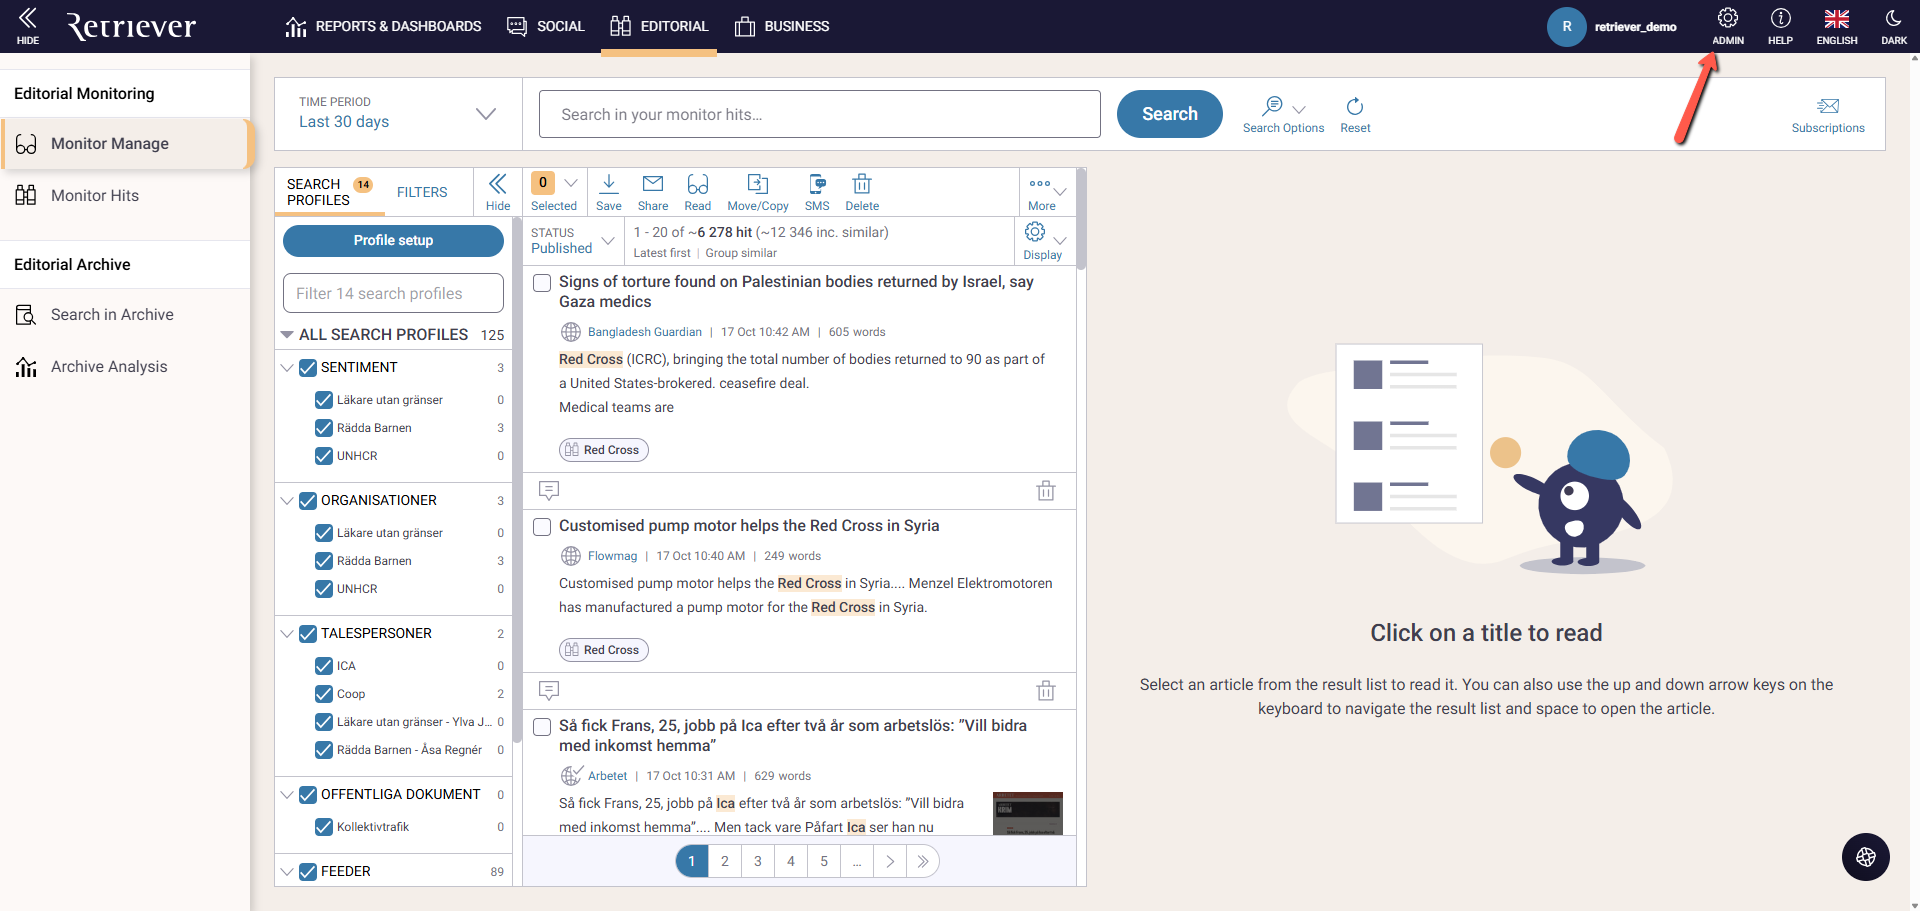1920x911 pixels.
Task: Save selected articles
Action: (608, 192)
